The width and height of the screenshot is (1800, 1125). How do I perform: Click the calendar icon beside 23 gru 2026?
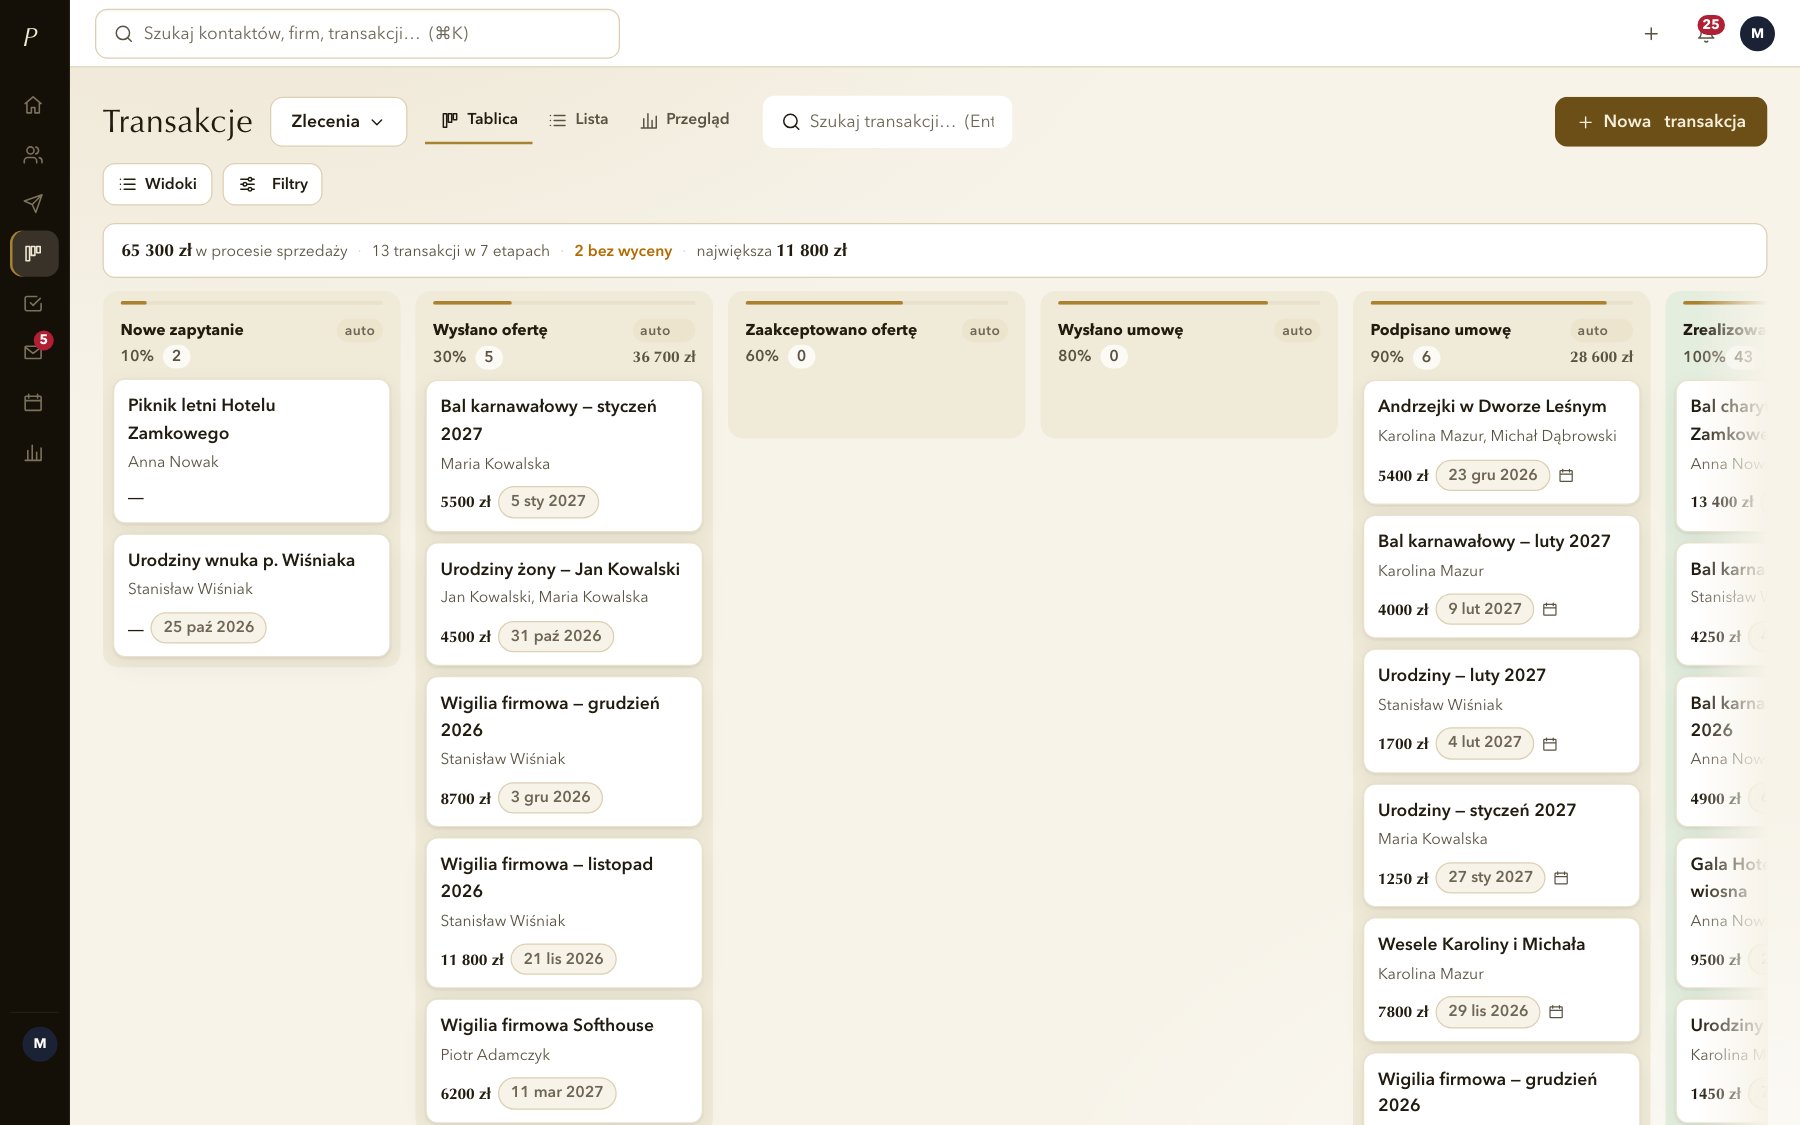[1566, 476]
